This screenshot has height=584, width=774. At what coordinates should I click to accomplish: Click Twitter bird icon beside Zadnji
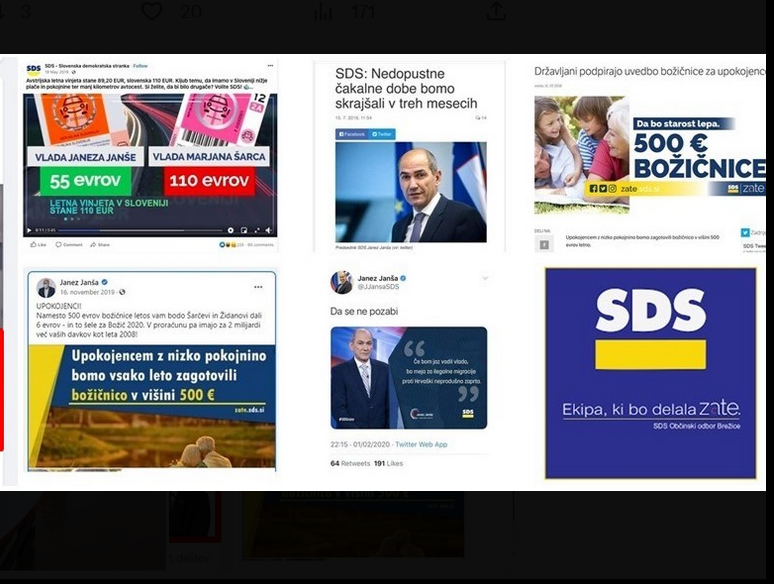point(744,233)
